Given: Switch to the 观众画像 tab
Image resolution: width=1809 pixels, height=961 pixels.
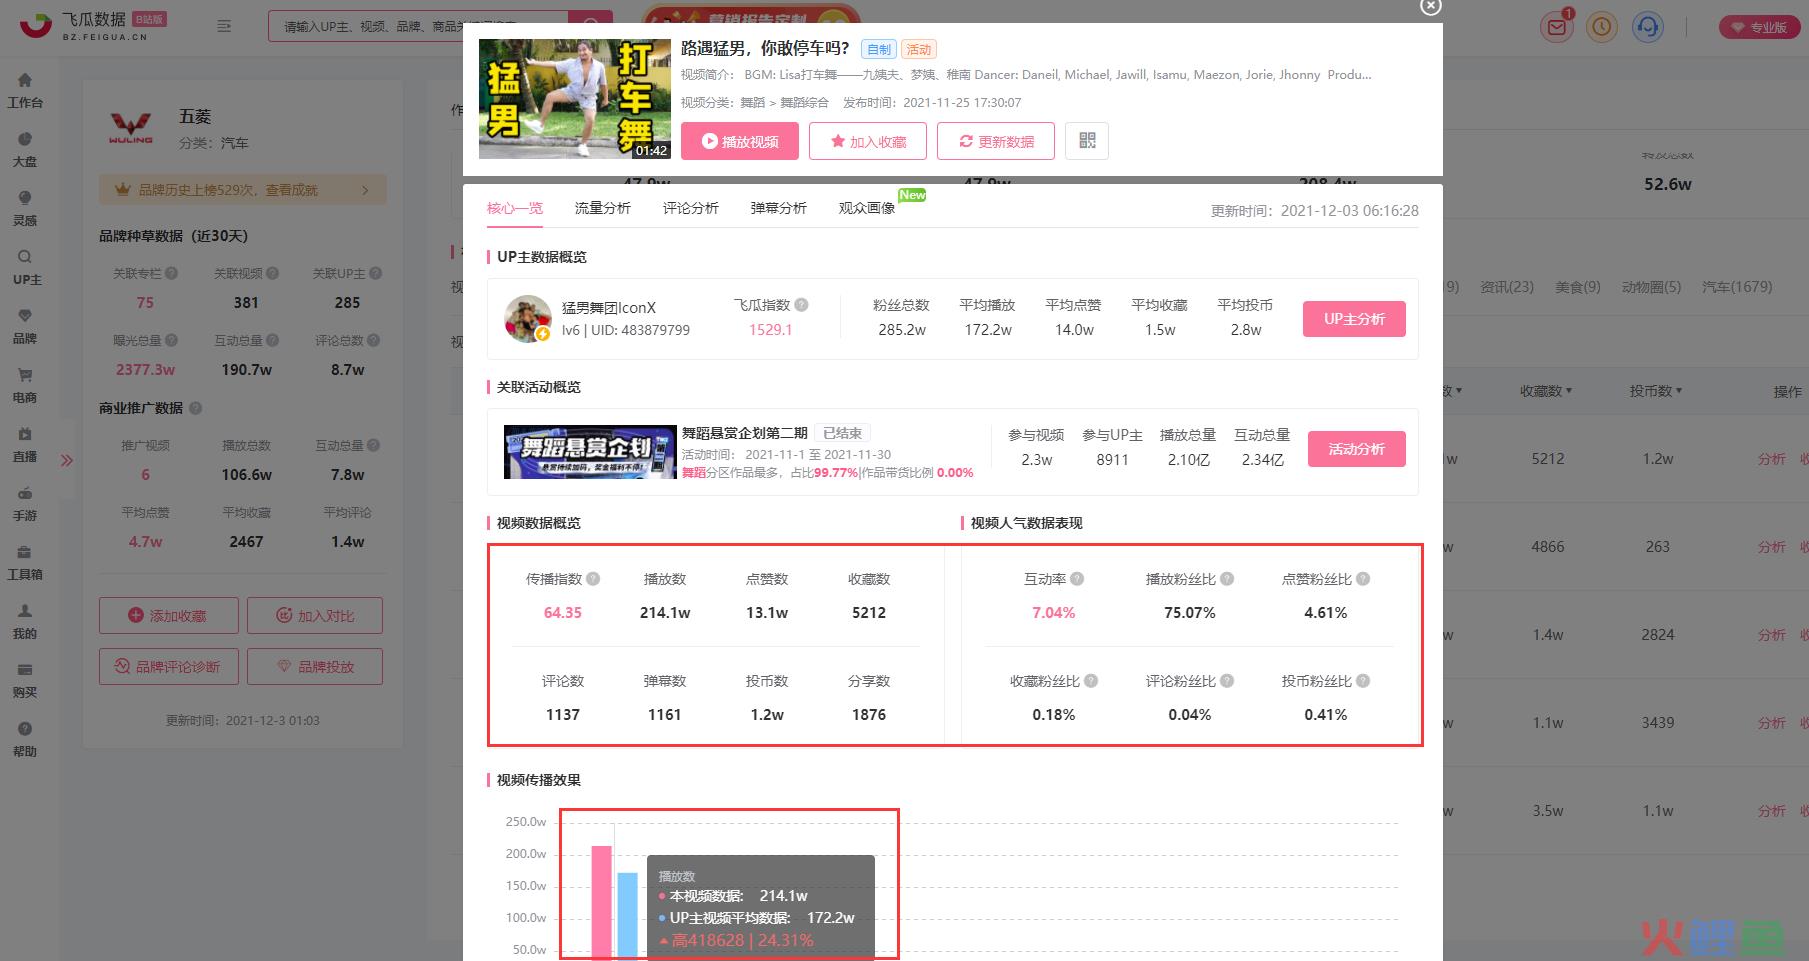Looking at the screenshot, I should pyautogui.click(x=867, y=208).
